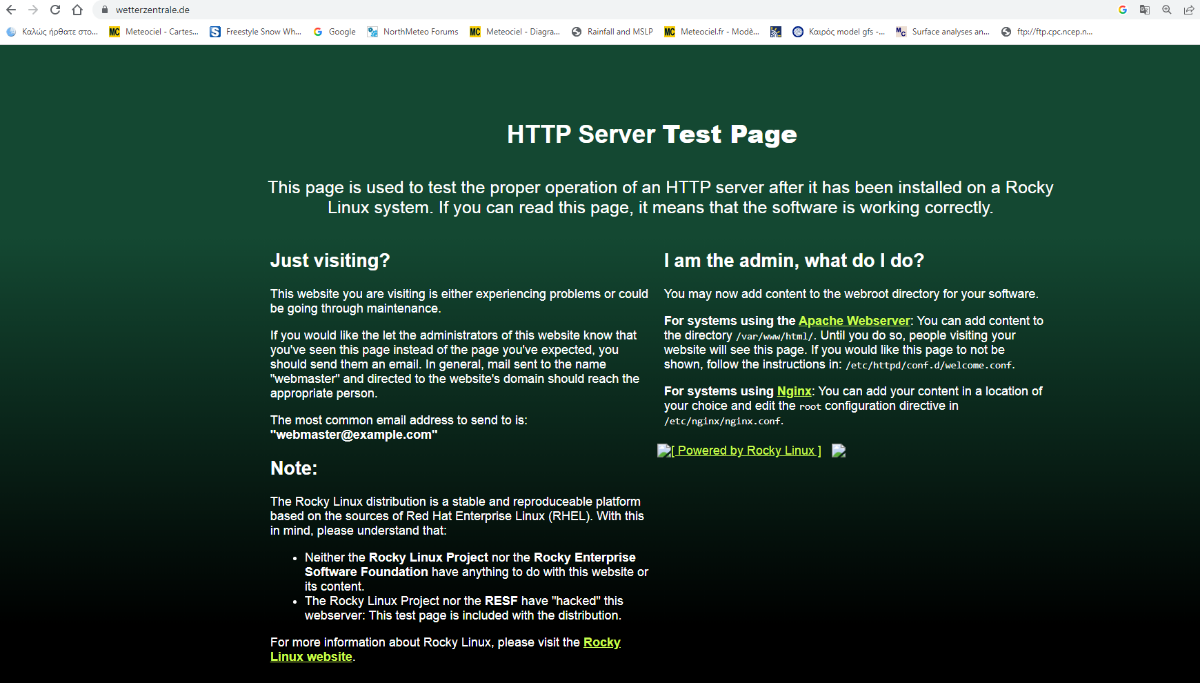View site security lock info

(x=104, y=9)
